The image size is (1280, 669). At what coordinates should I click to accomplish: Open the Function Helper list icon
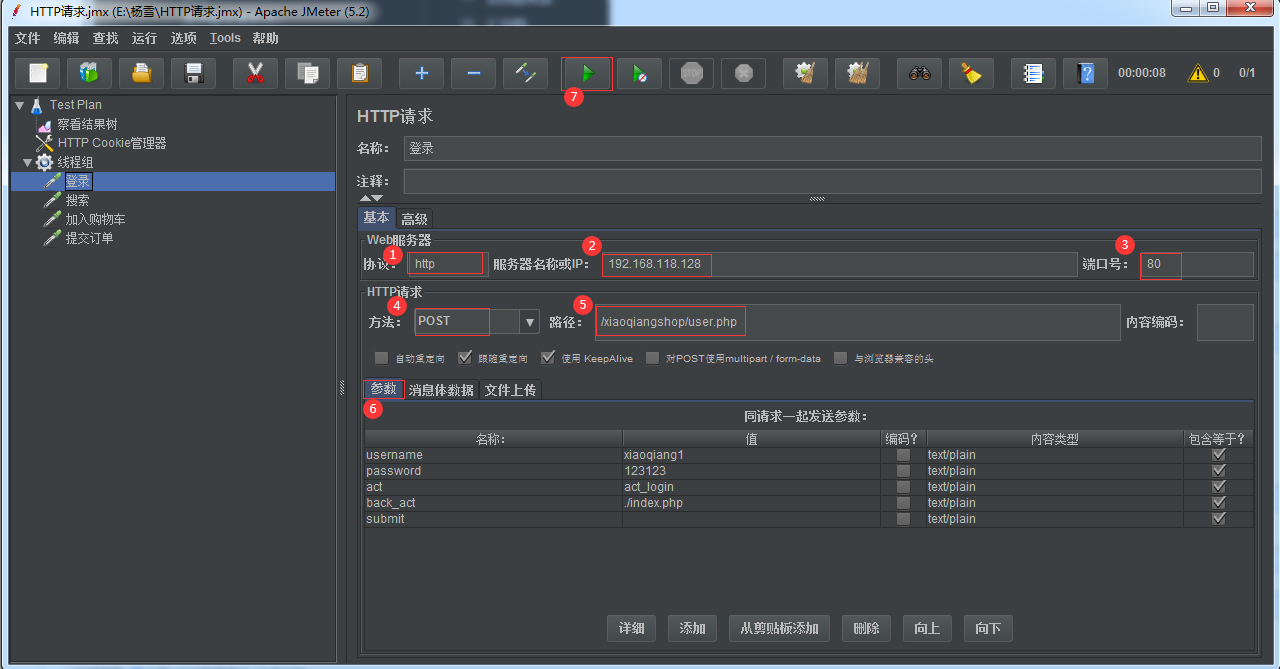tap(1033, 73)
